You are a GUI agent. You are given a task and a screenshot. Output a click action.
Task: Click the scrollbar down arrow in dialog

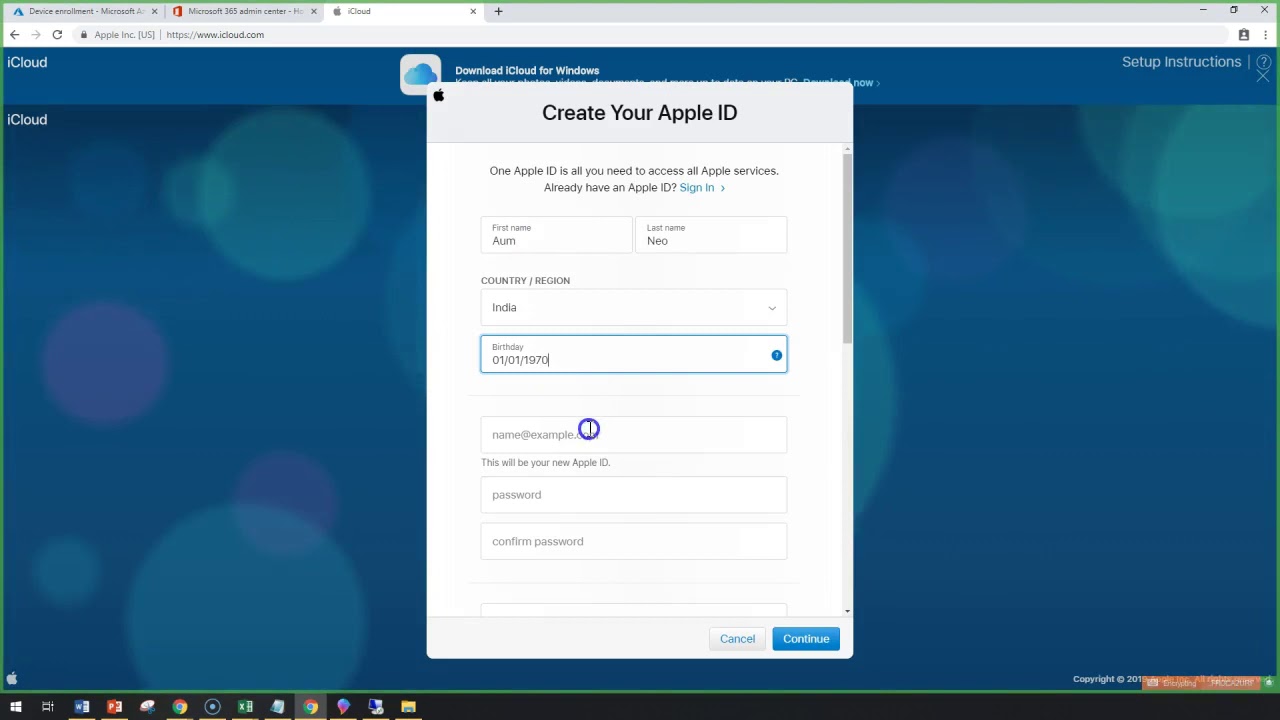point(848,611)
